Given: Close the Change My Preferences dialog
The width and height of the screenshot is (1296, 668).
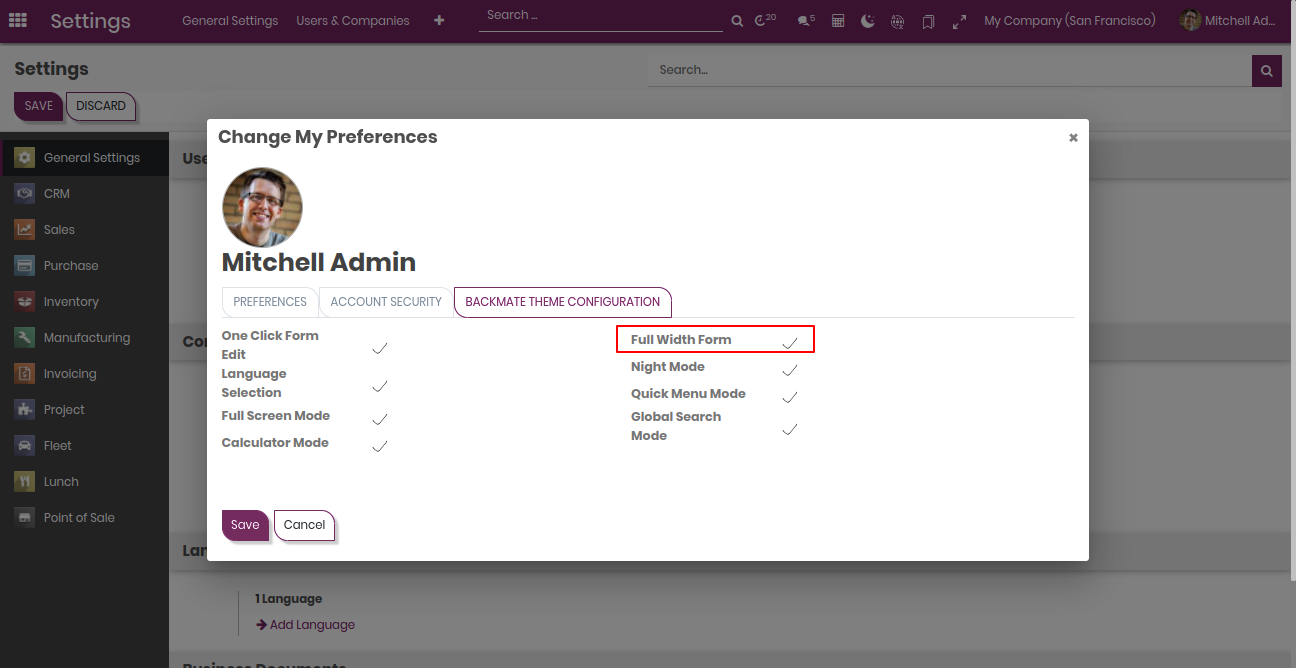Looking at the screenshot, I should coord(1073,138).
